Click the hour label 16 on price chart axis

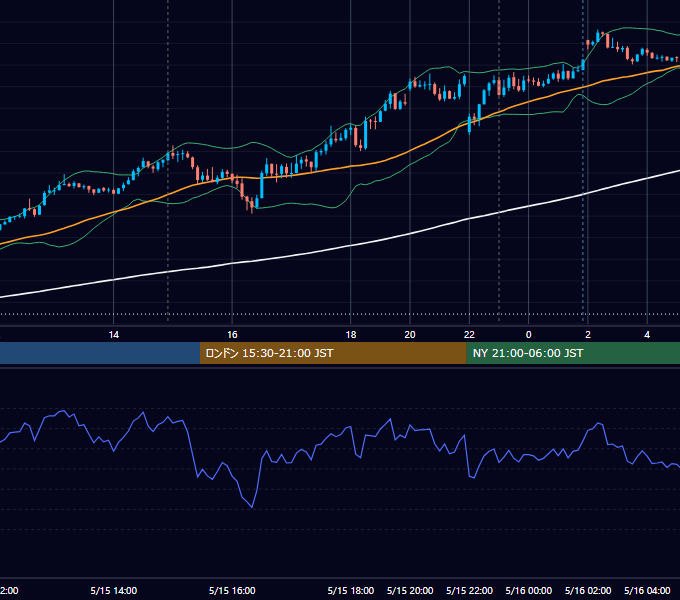tap(232, 335)
